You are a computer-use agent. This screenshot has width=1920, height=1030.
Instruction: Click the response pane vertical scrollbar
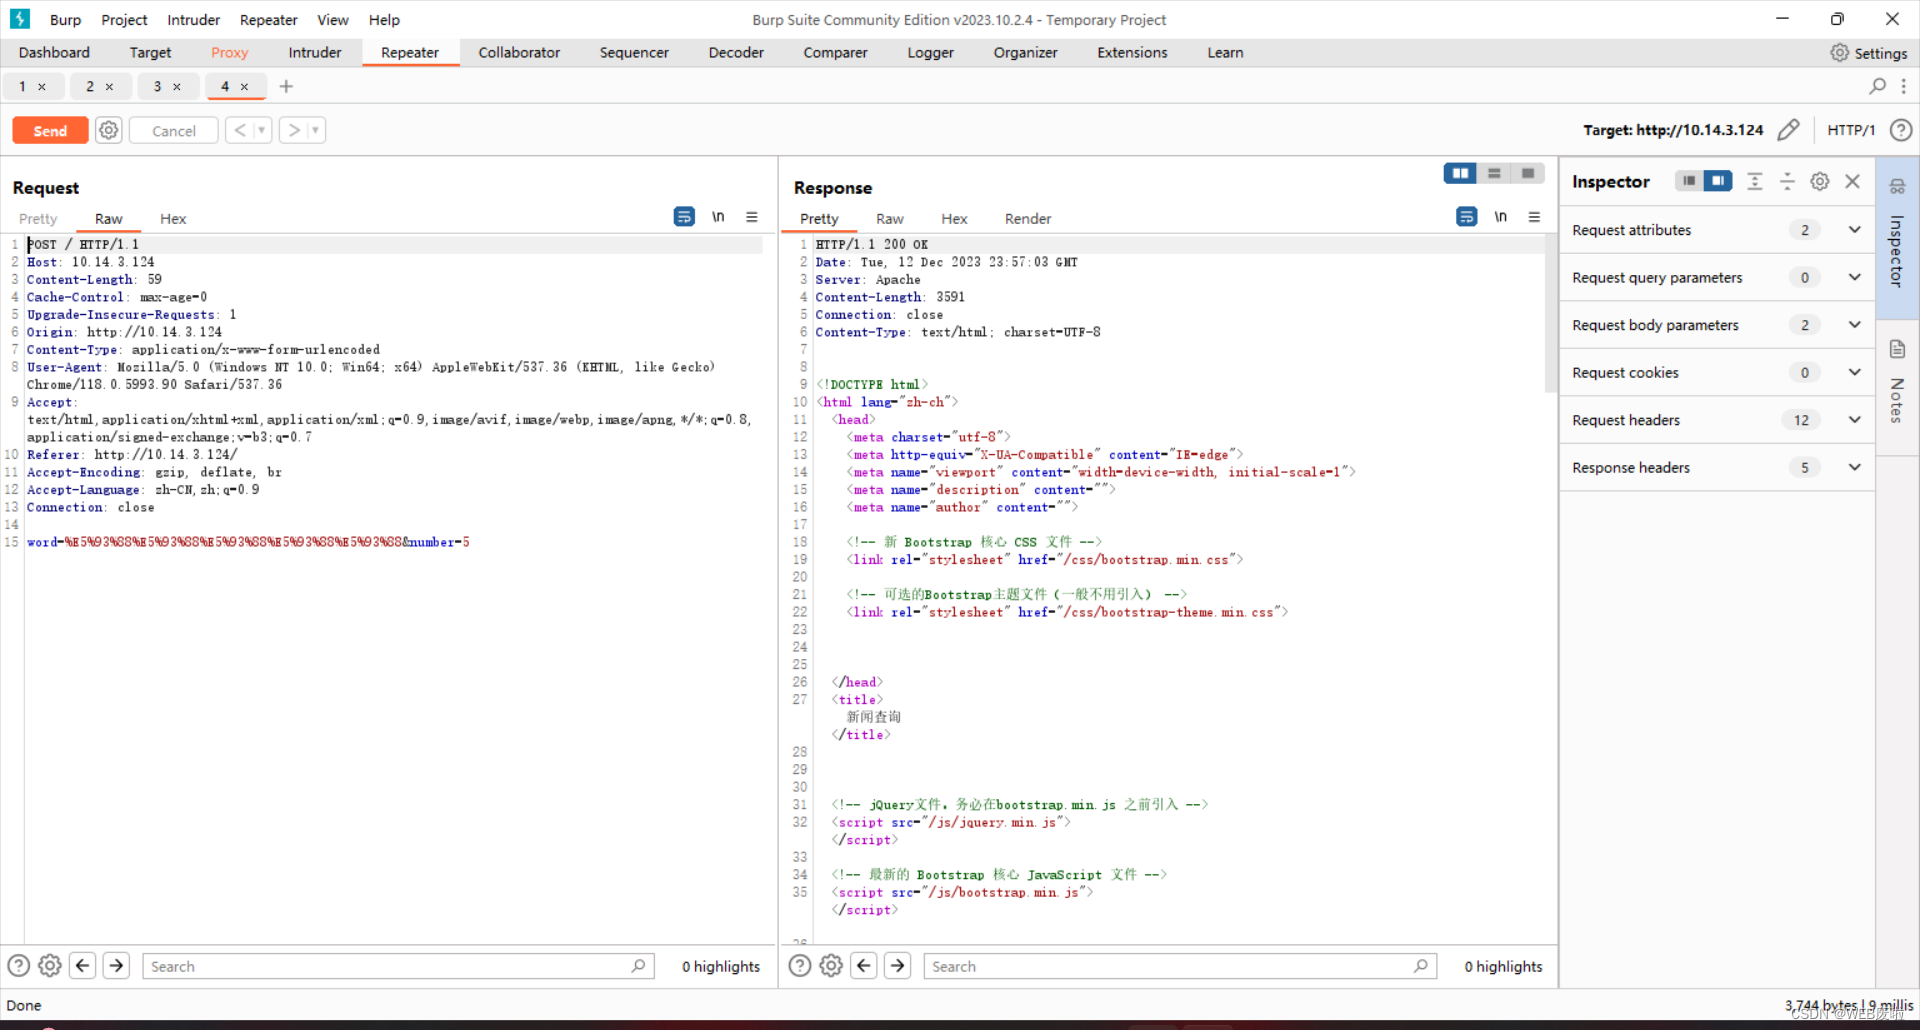1550,313
